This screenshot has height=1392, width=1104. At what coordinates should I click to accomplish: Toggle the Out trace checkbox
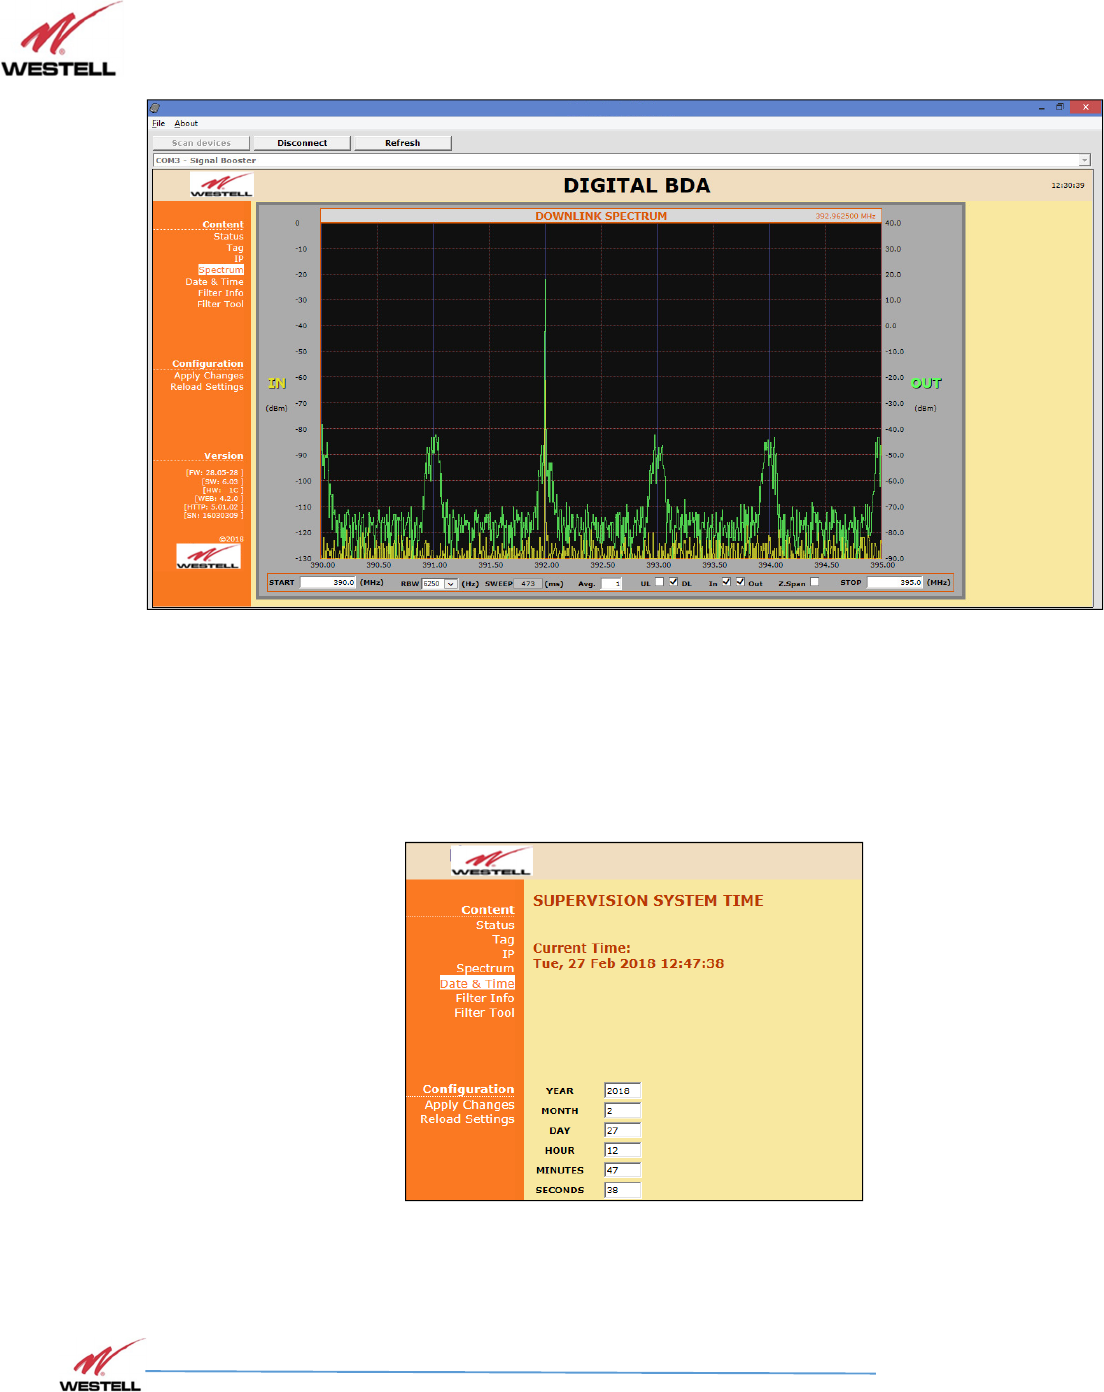(x=740, y=582)
